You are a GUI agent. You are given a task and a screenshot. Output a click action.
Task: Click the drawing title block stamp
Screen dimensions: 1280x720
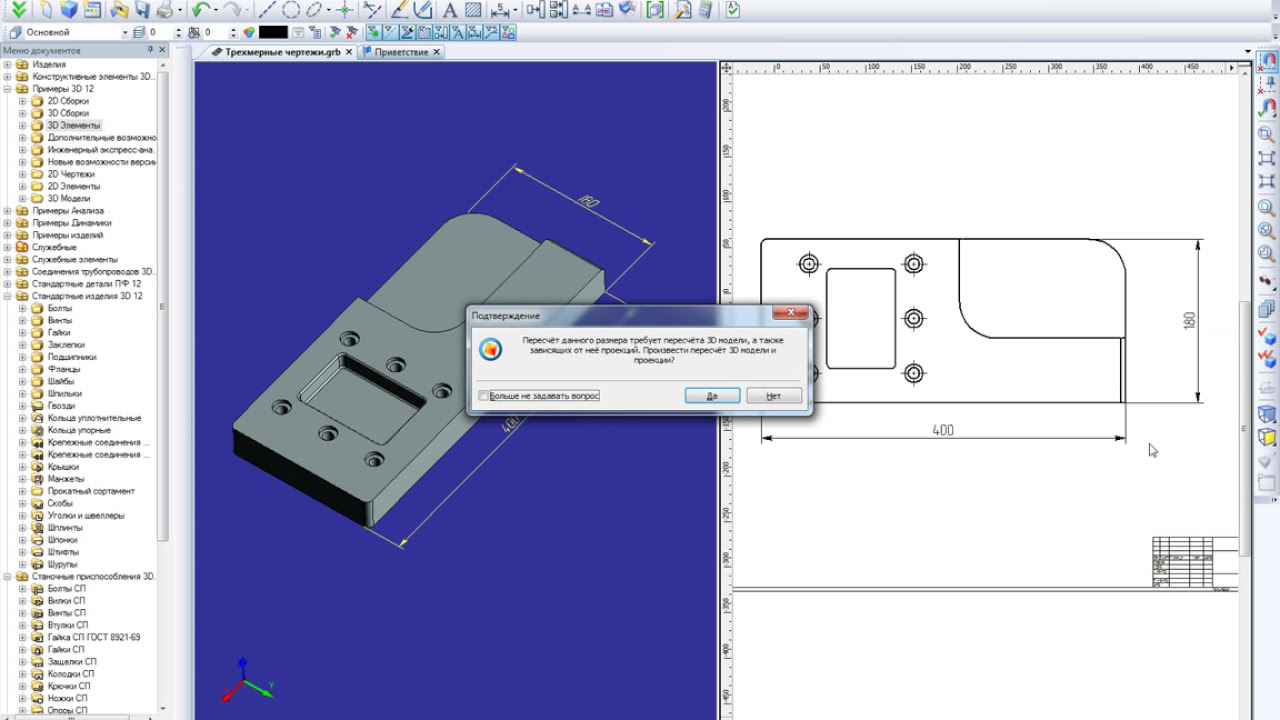[1195, 563]
